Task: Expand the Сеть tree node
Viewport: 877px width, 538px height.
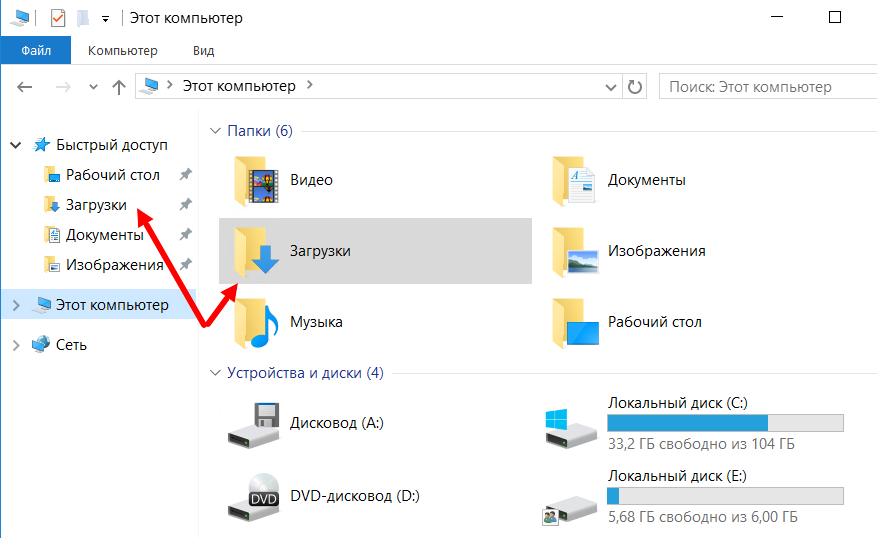Action: pyautogui.click(x=16, y=345)
